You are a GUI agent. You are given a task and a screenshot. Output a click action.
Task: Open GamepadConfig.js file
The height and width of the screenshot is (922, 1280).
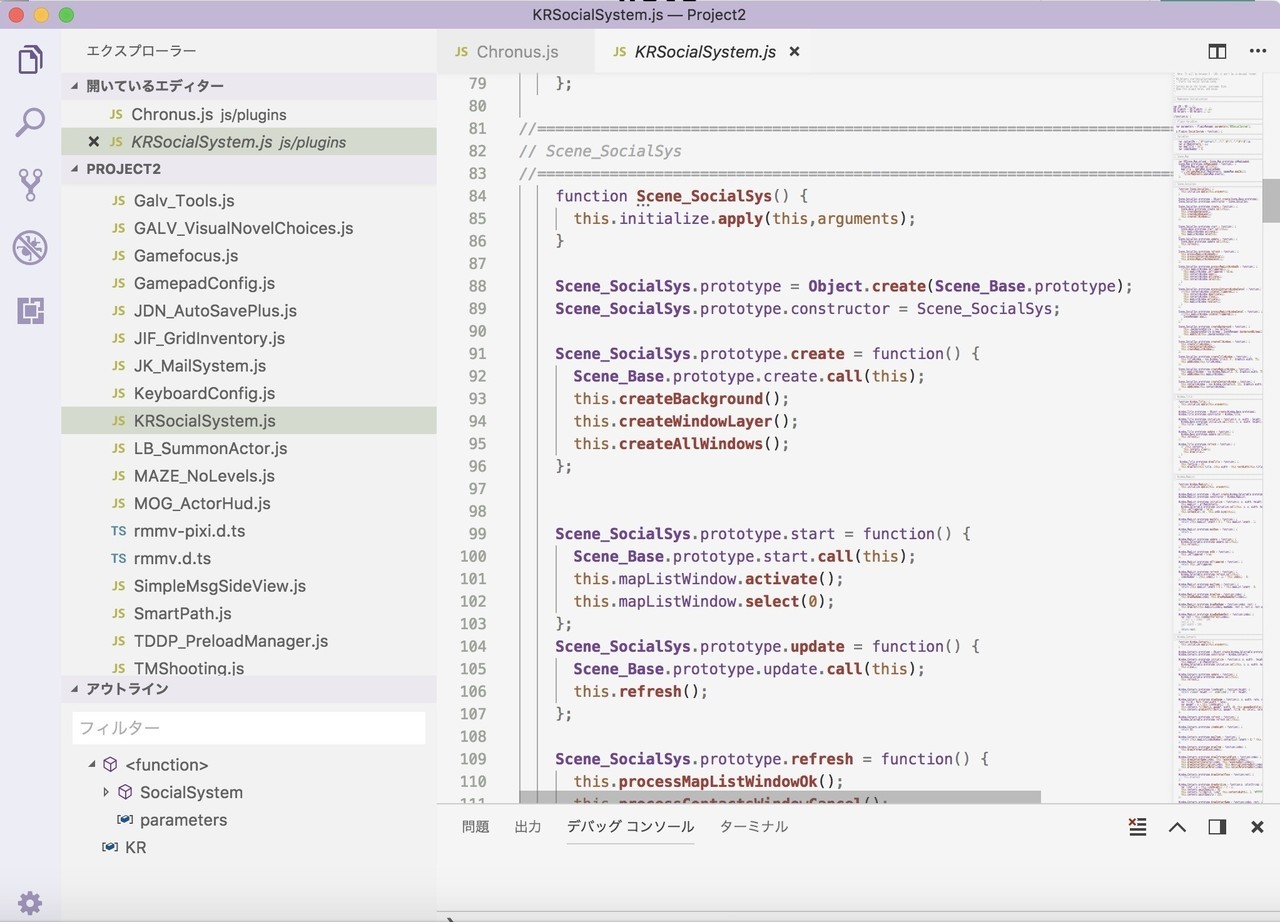249,283
